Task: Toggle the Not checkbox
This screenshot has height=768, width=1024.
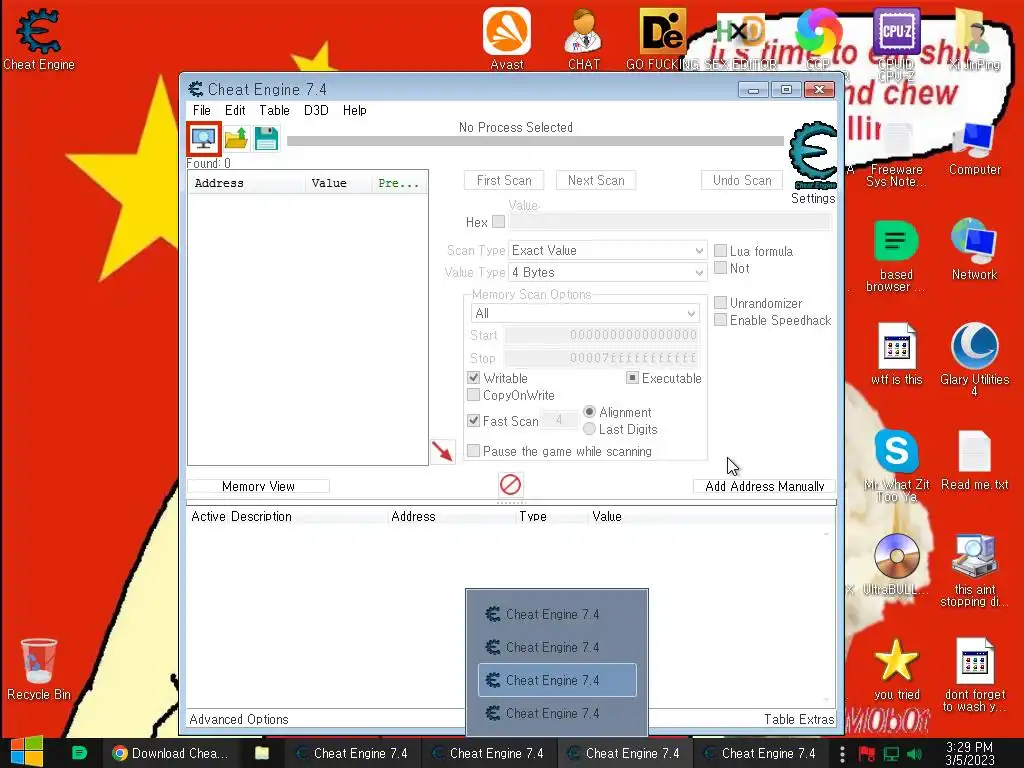Action: click(x=720, y=268)
